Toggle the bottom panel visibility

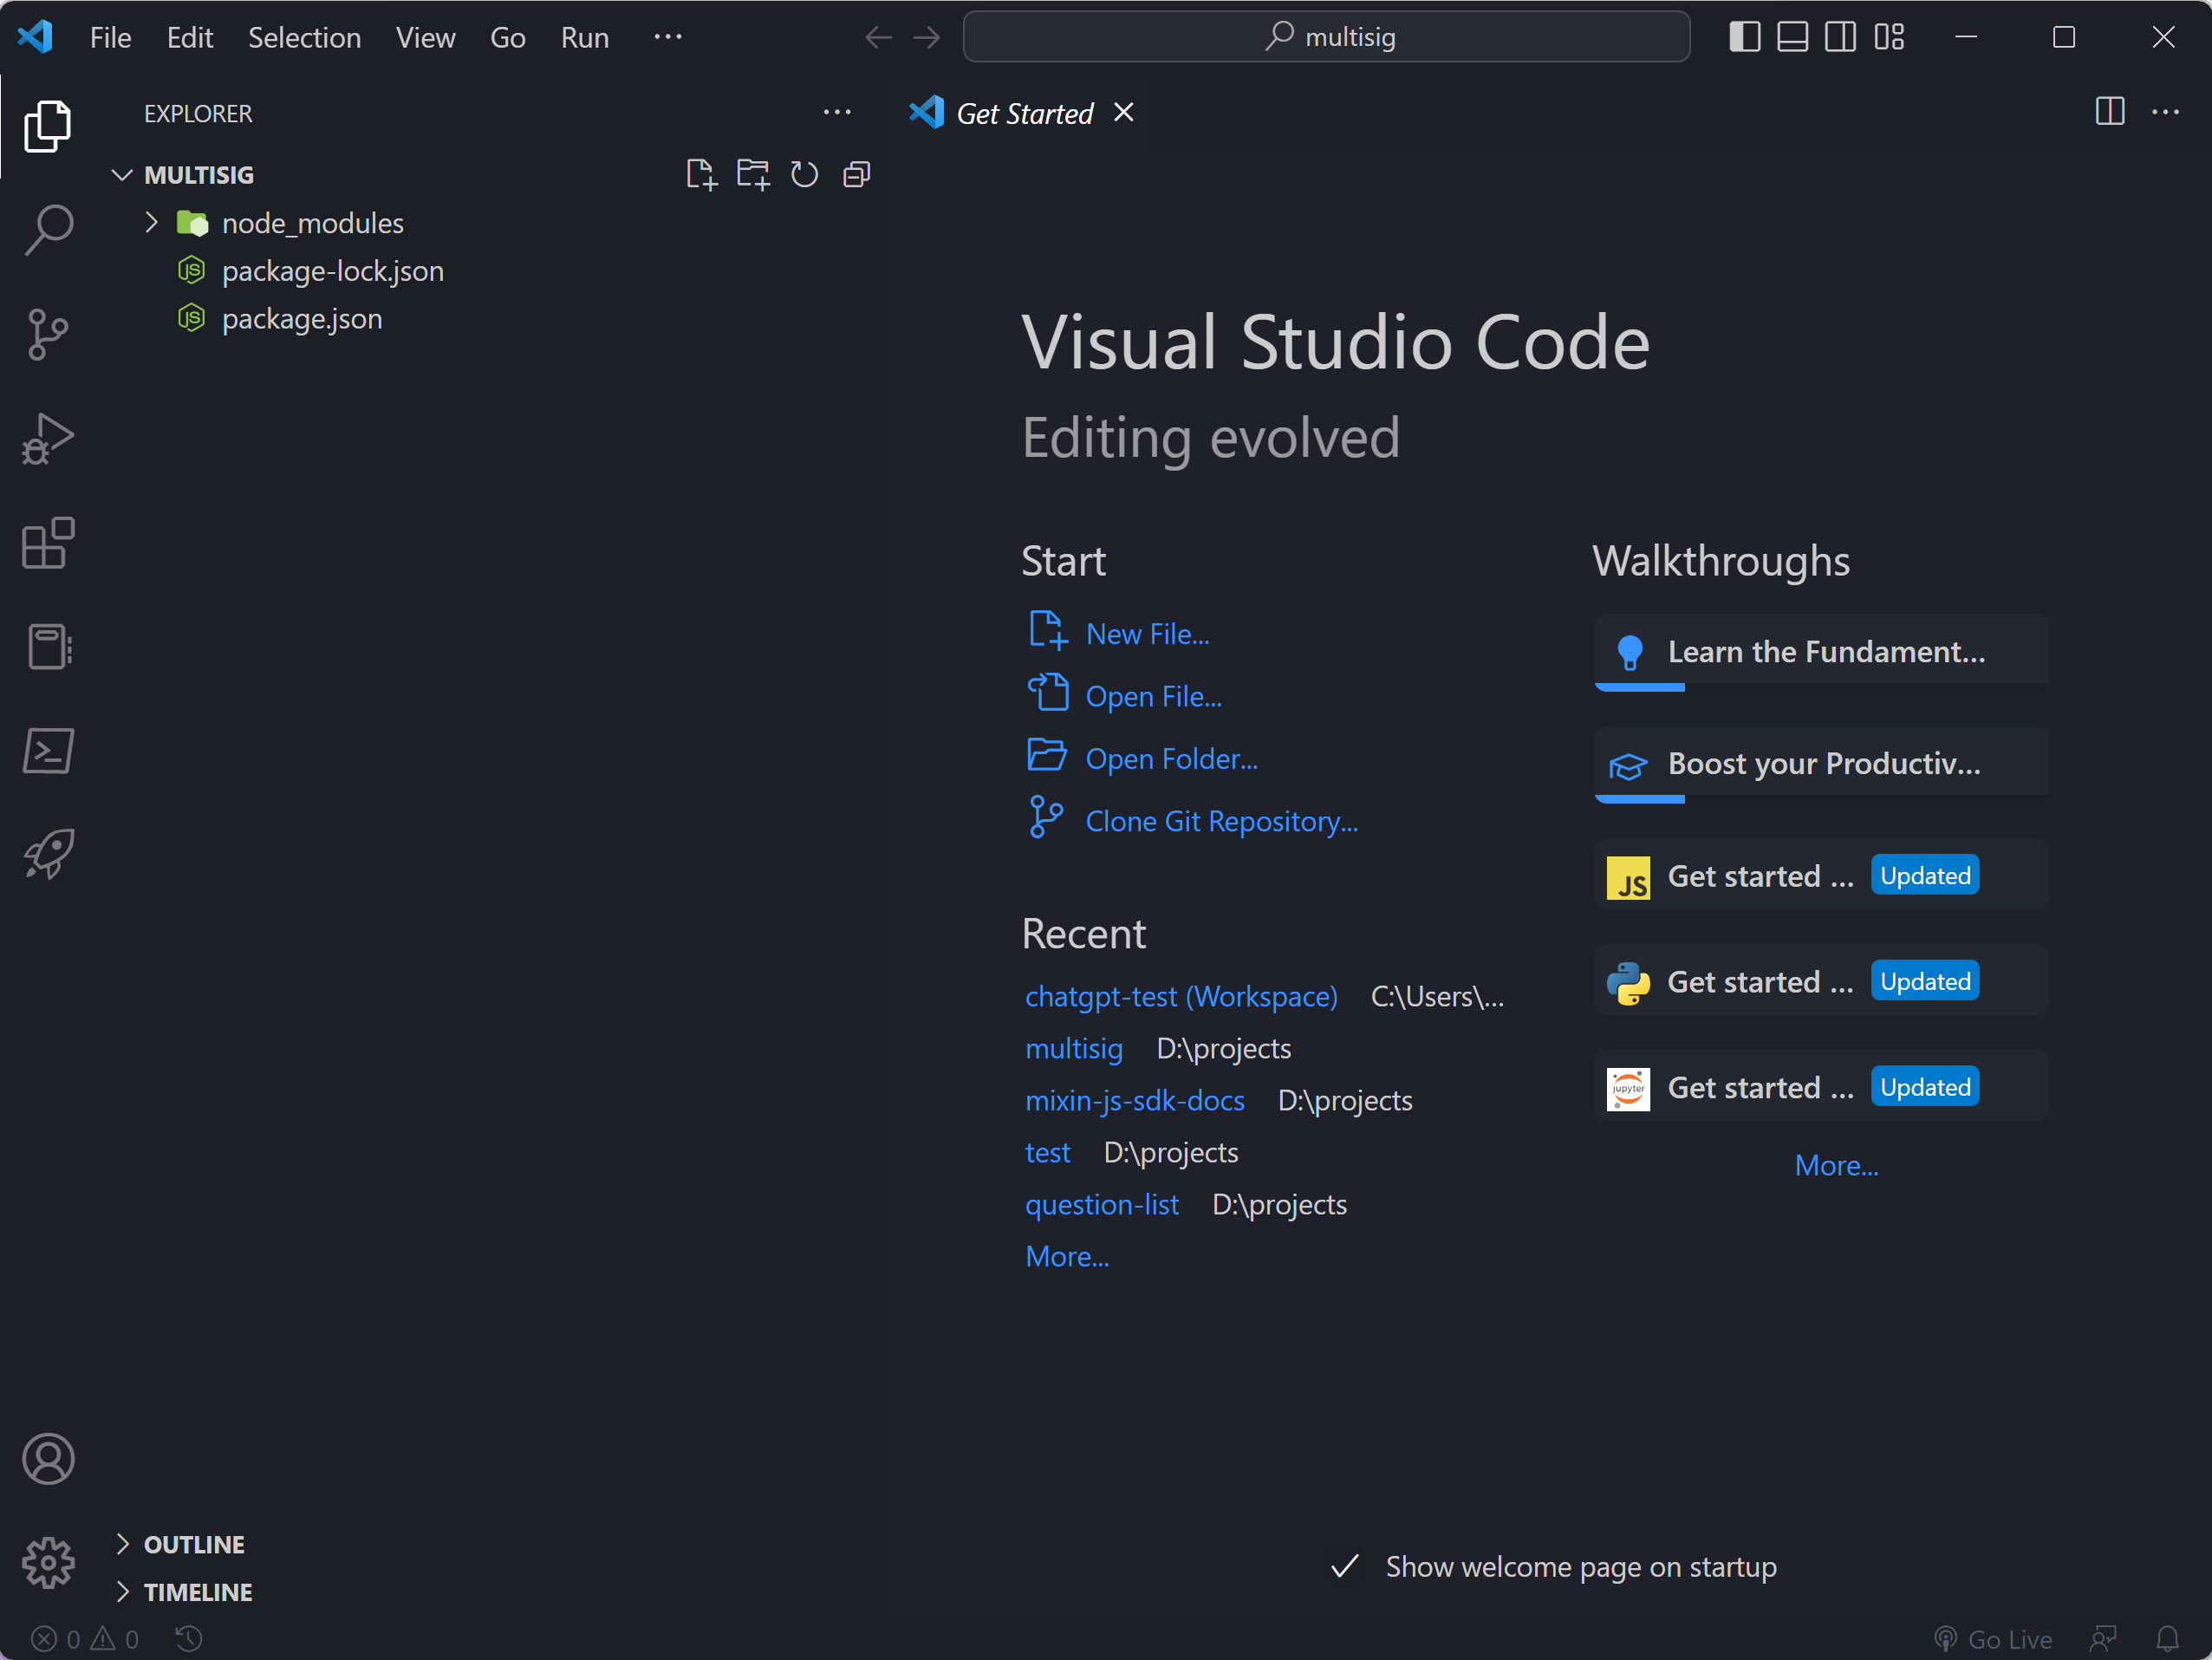[x=1792, y=37]
